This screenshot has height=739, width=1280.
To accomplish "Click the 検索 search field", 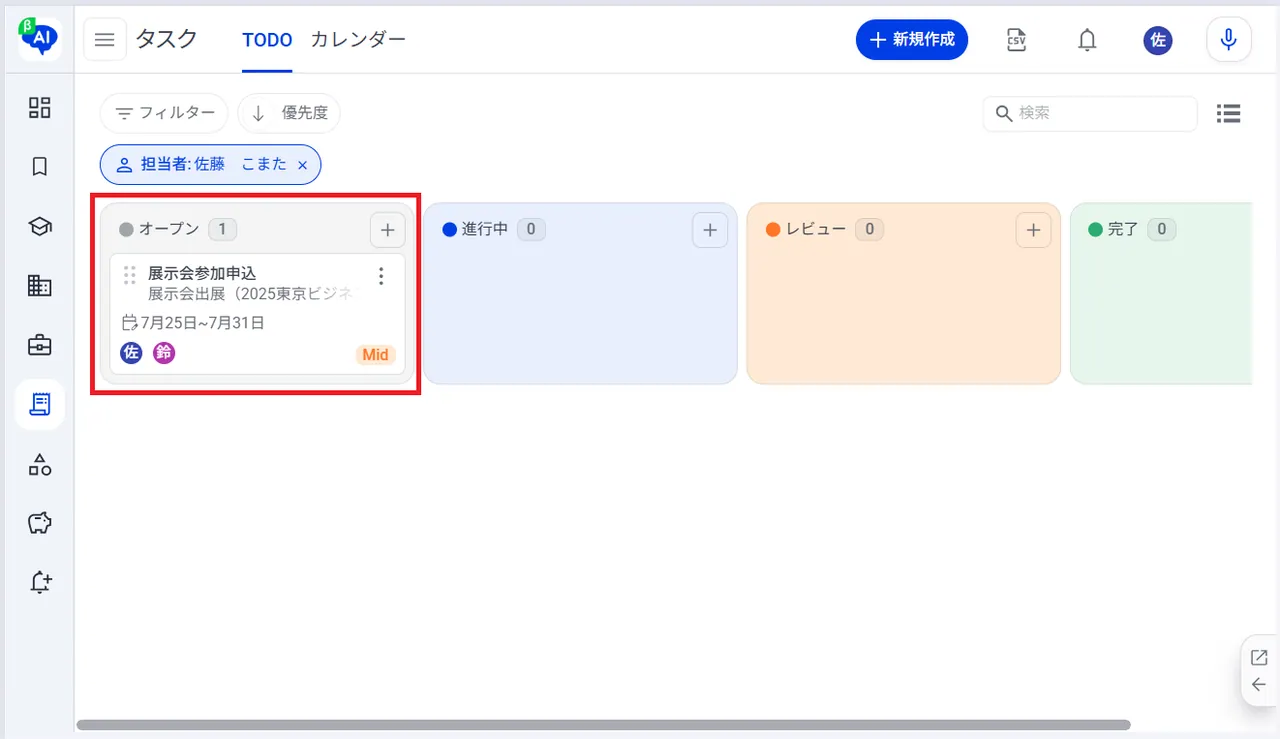I will click(1090, 113).
